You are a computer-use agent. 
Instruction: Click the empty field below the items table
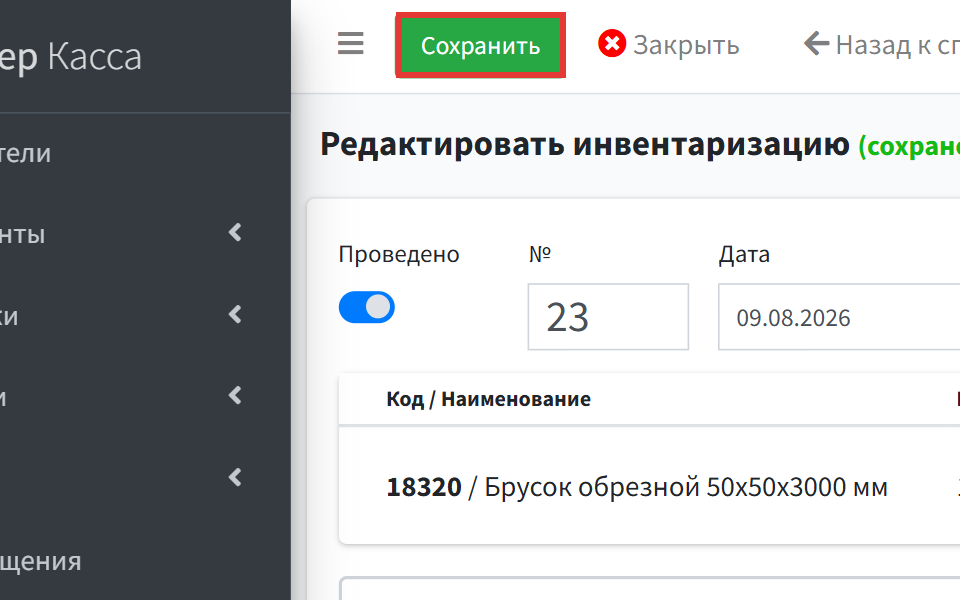point(650,588)
